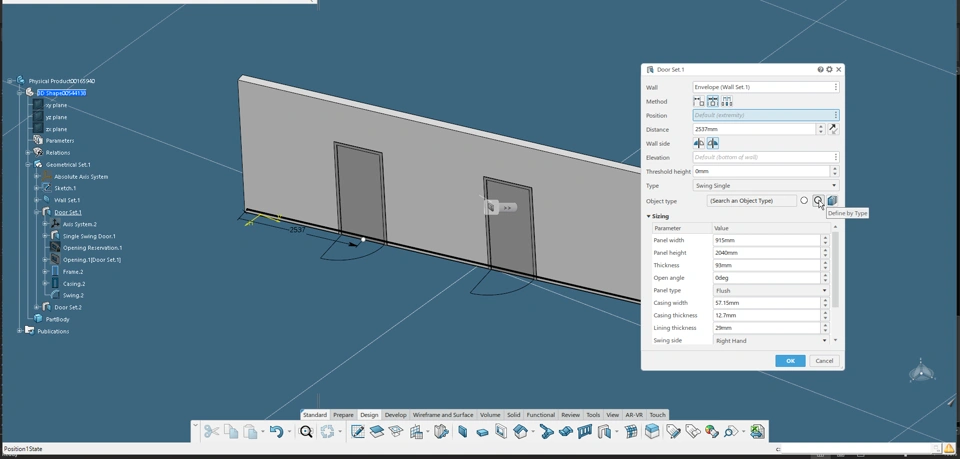Click the house-shaped roof icon
Viewport: 960px width, 459px height.
tap(520, 431)
